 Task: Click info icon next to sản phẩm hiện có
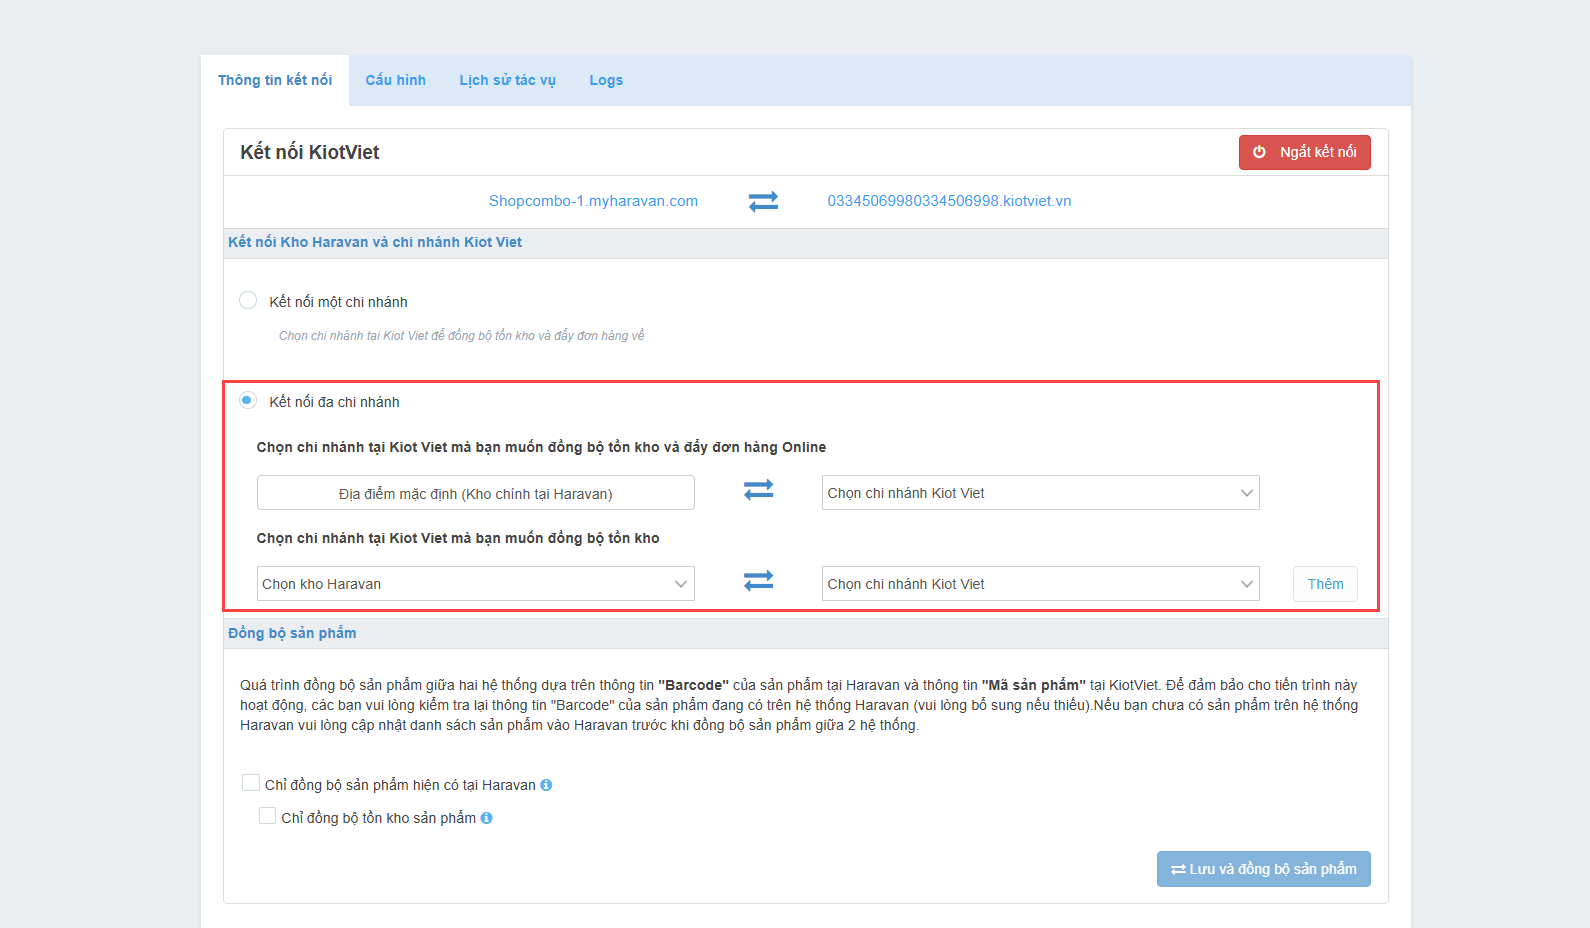[x=546, y=785]
